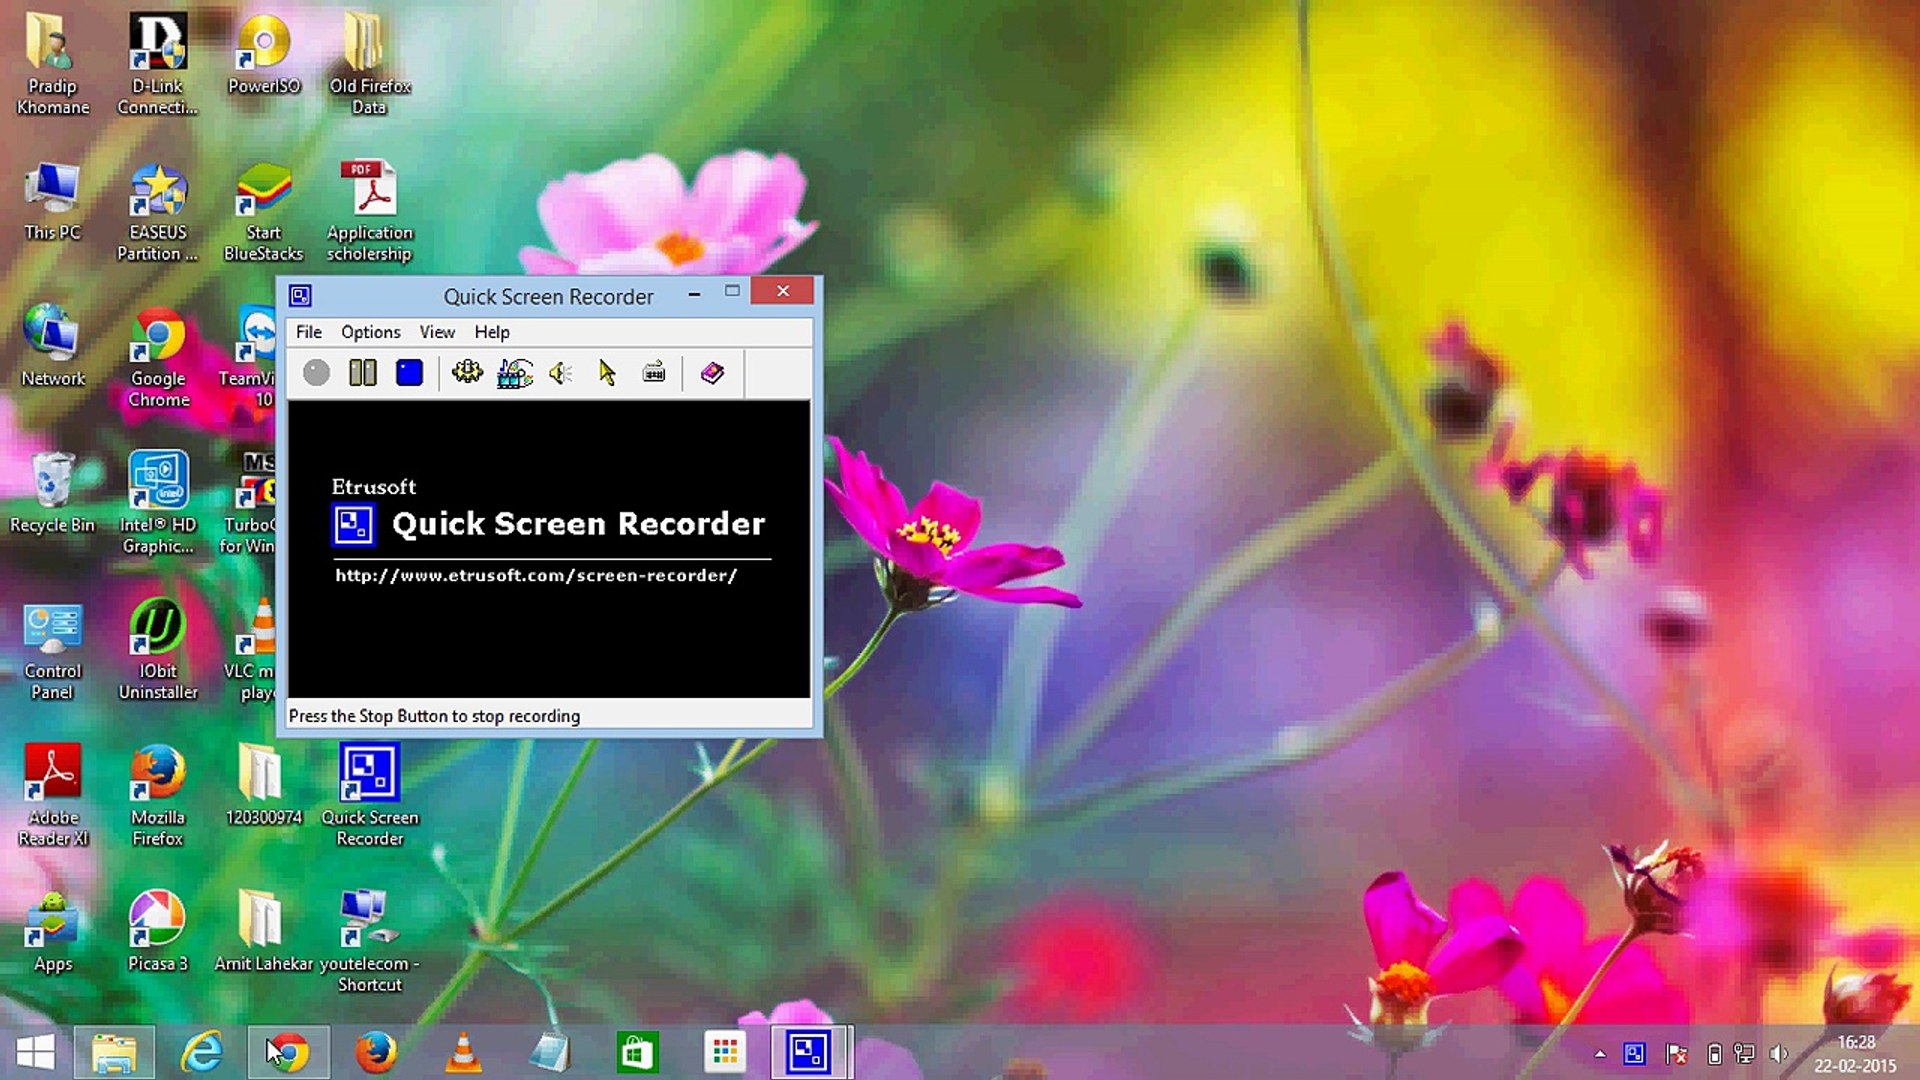This screenshot has width=1920, height=1080.
Task: Select Quick Screen Recorder desktop shortcut
Action: (369, 795)
